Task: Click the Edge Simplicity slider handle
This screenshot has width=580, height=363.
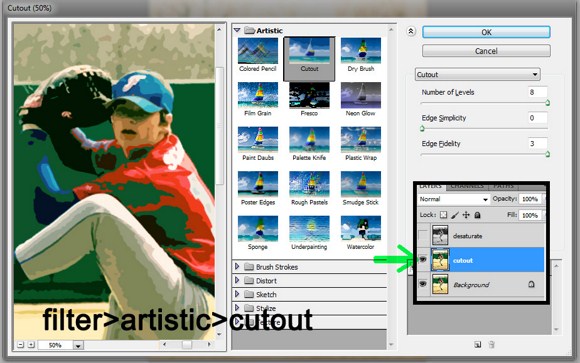Action: click(x=422, y=128)
